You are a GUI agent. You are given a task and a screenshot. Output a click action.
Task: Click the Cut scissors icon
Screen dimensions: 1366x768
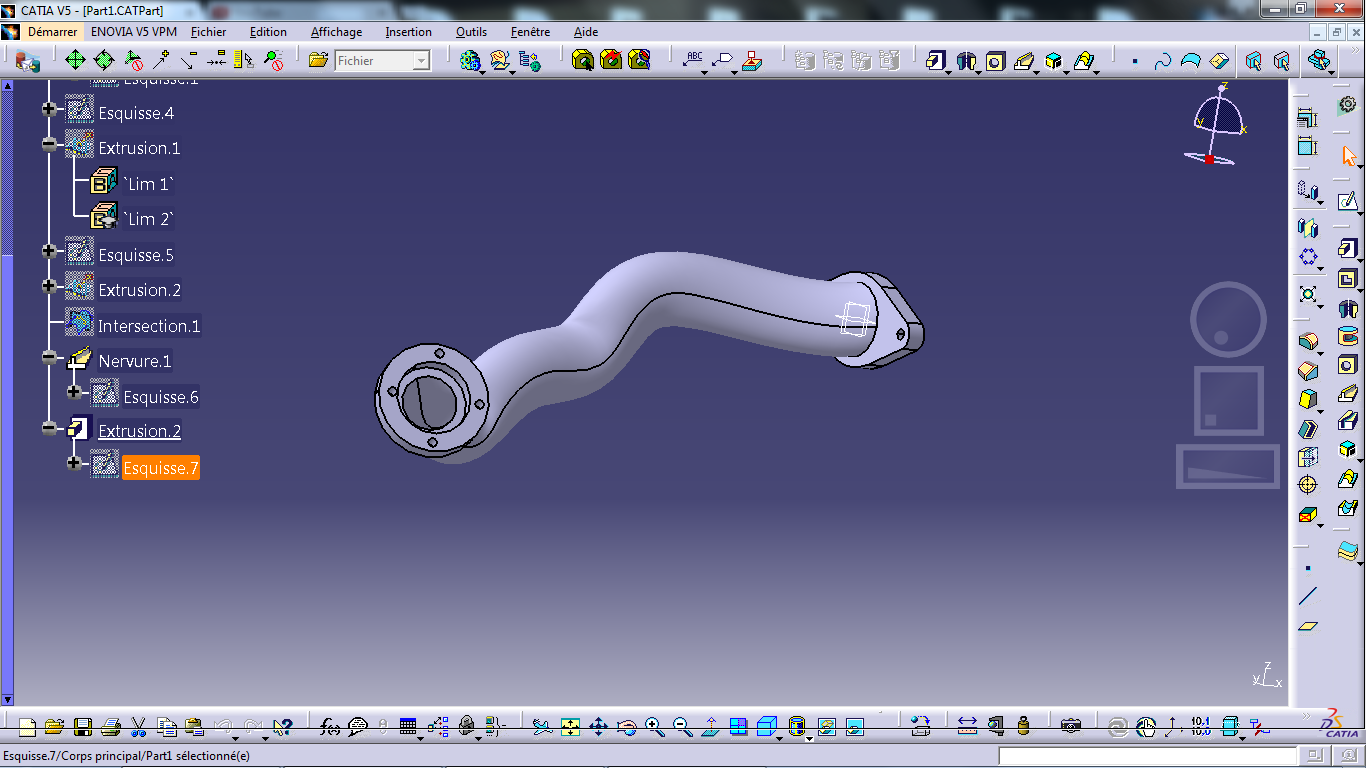(x=139, y=727)
